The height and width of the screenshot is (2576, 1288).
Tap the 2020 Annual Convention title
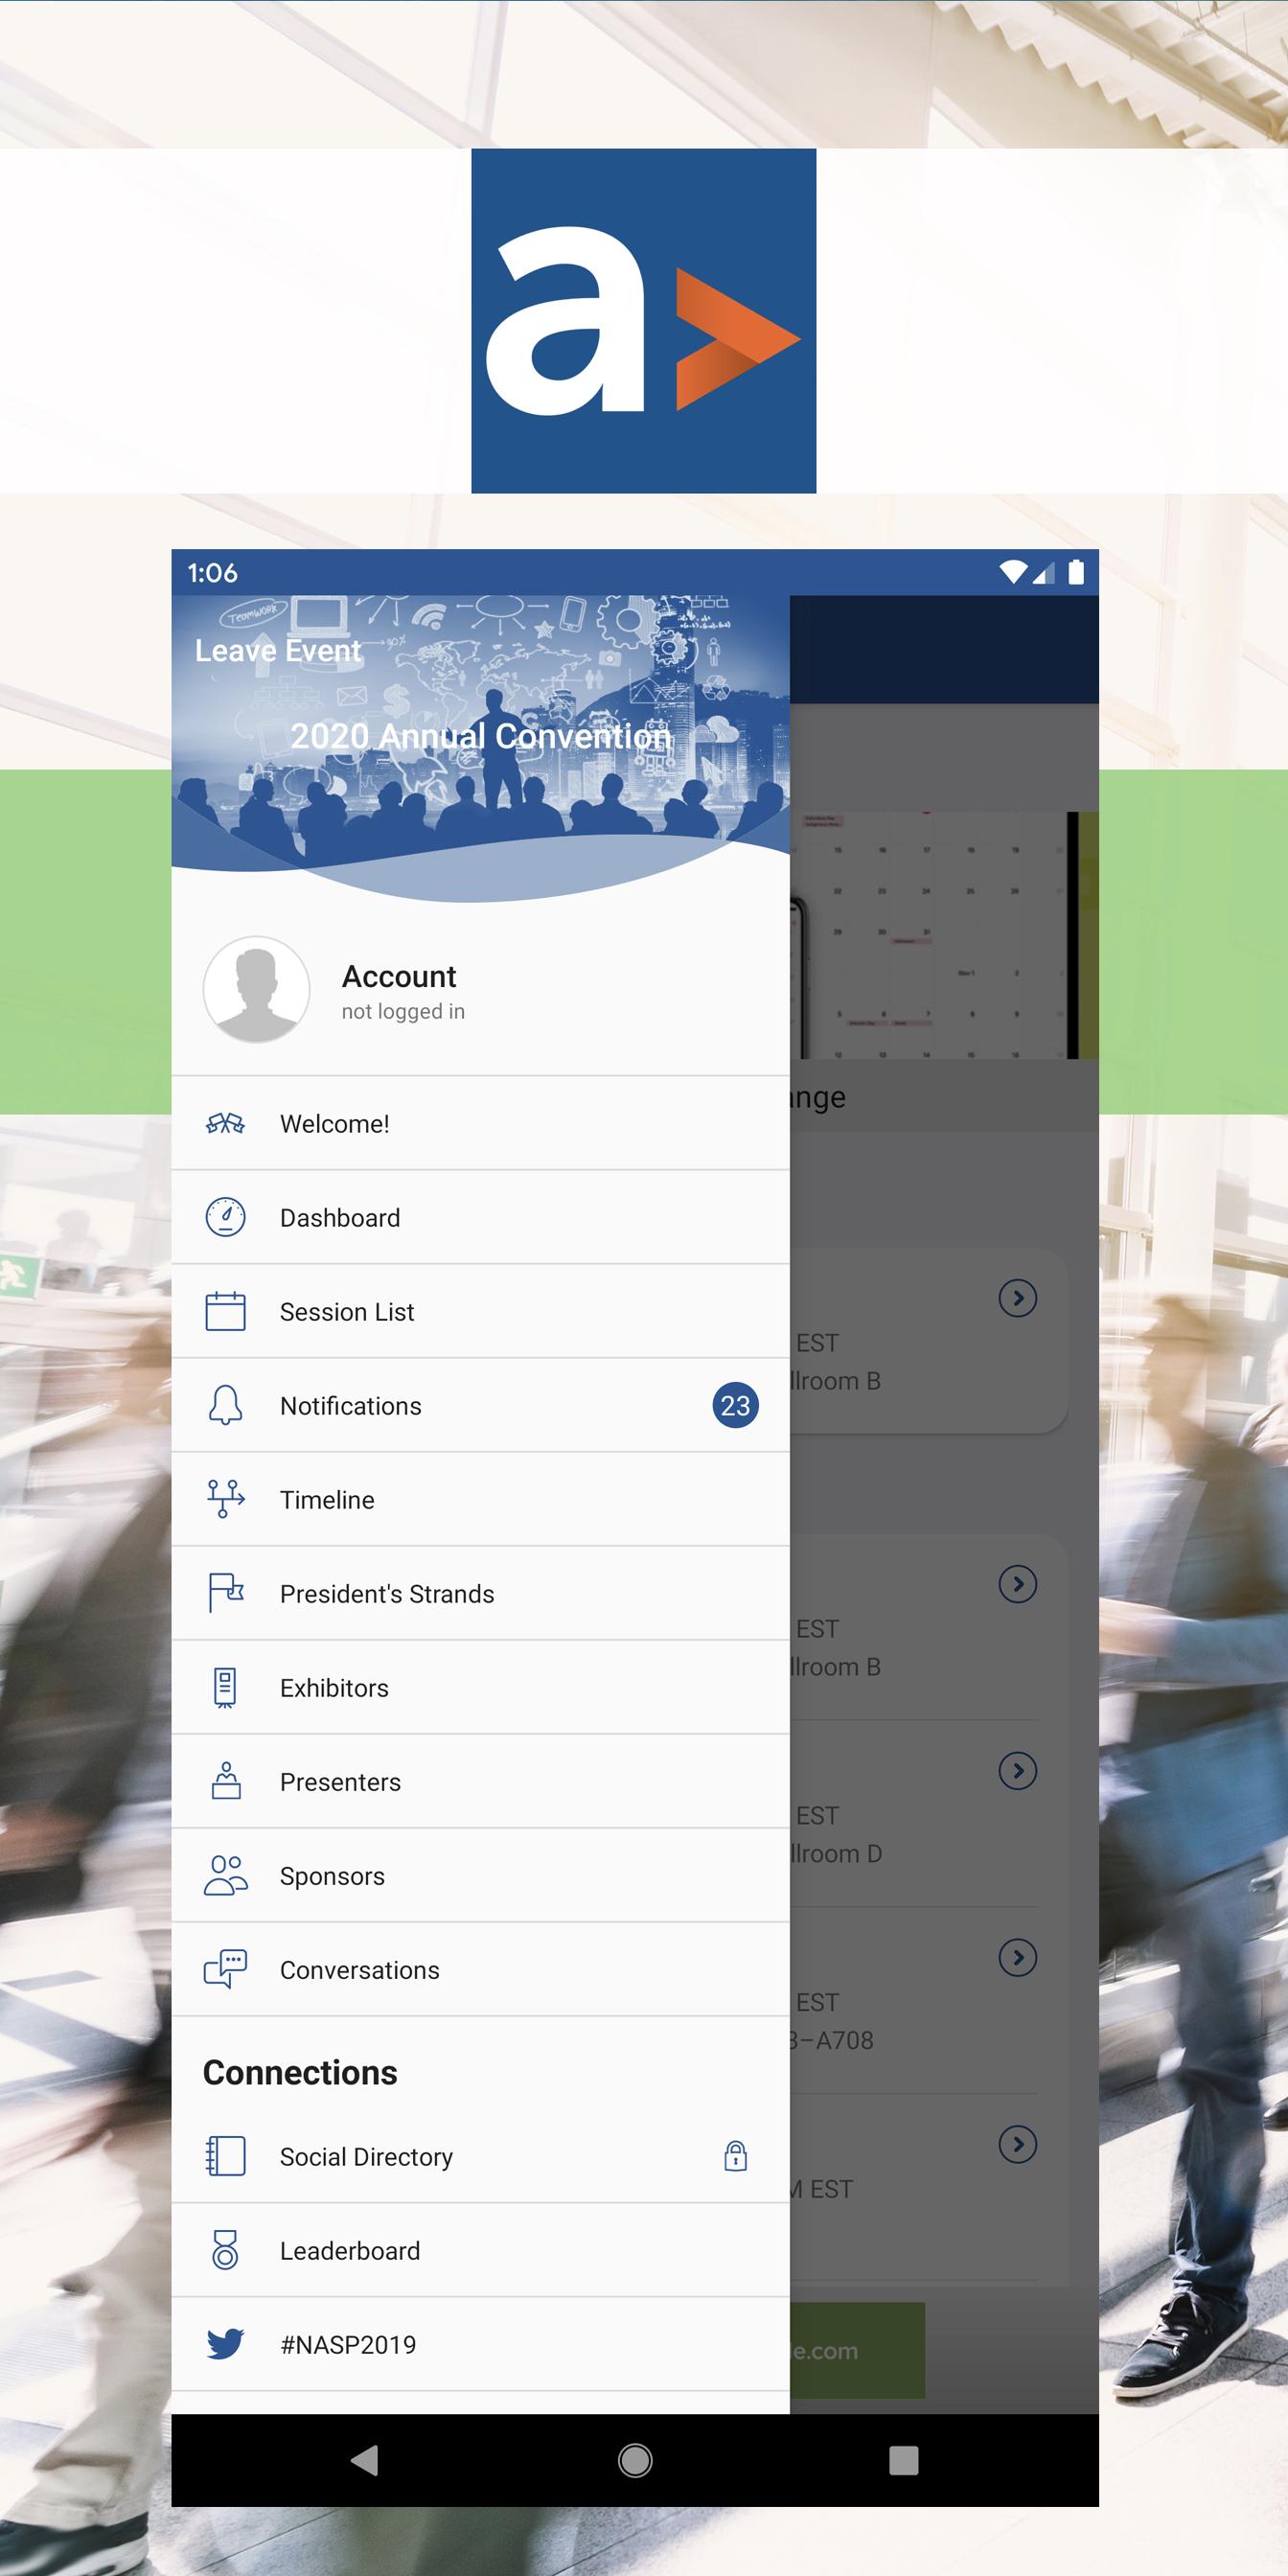tap(480, 736)
